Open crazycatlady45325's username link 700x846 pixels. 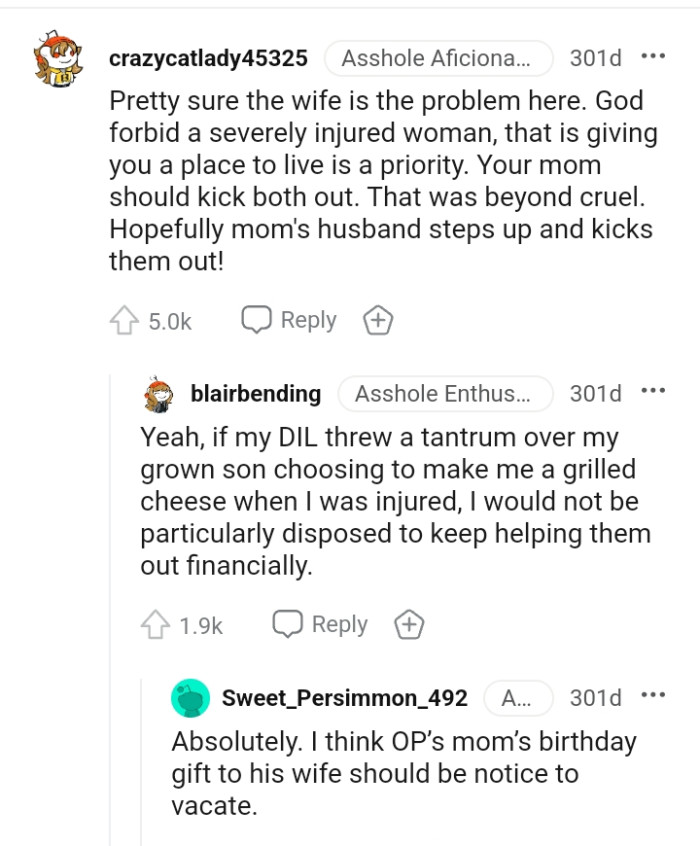click(207, 58)
